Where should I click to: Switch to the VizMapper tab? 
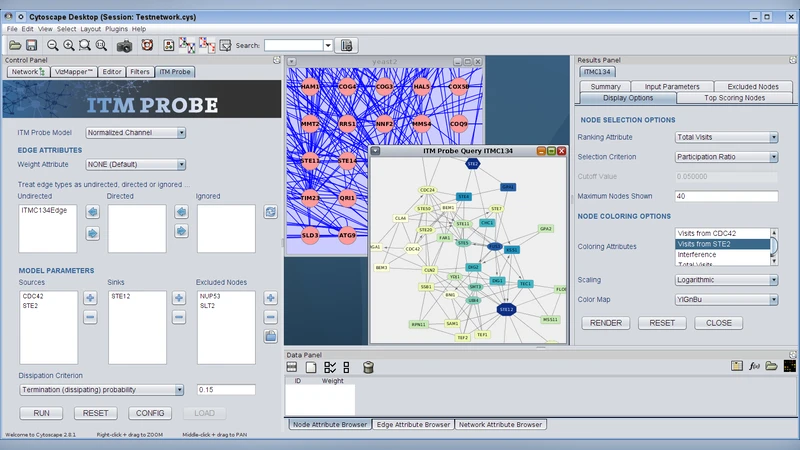tap(73, 72)
